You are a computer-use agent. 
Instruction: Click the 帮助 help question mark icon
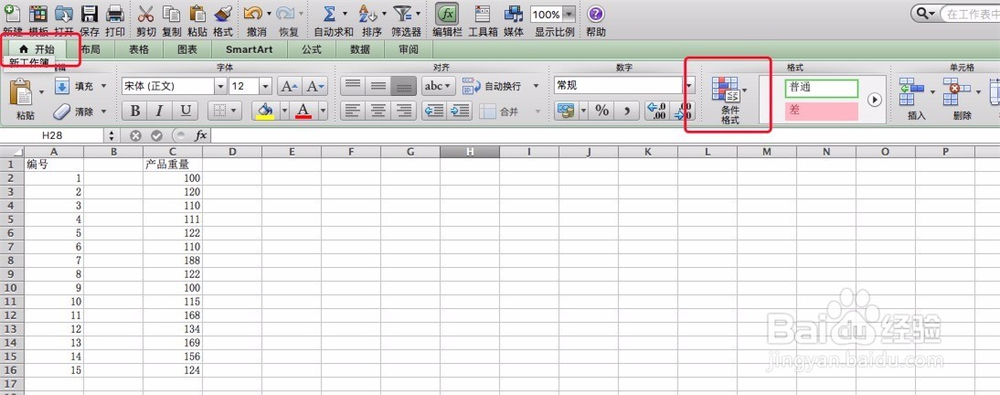595,14
